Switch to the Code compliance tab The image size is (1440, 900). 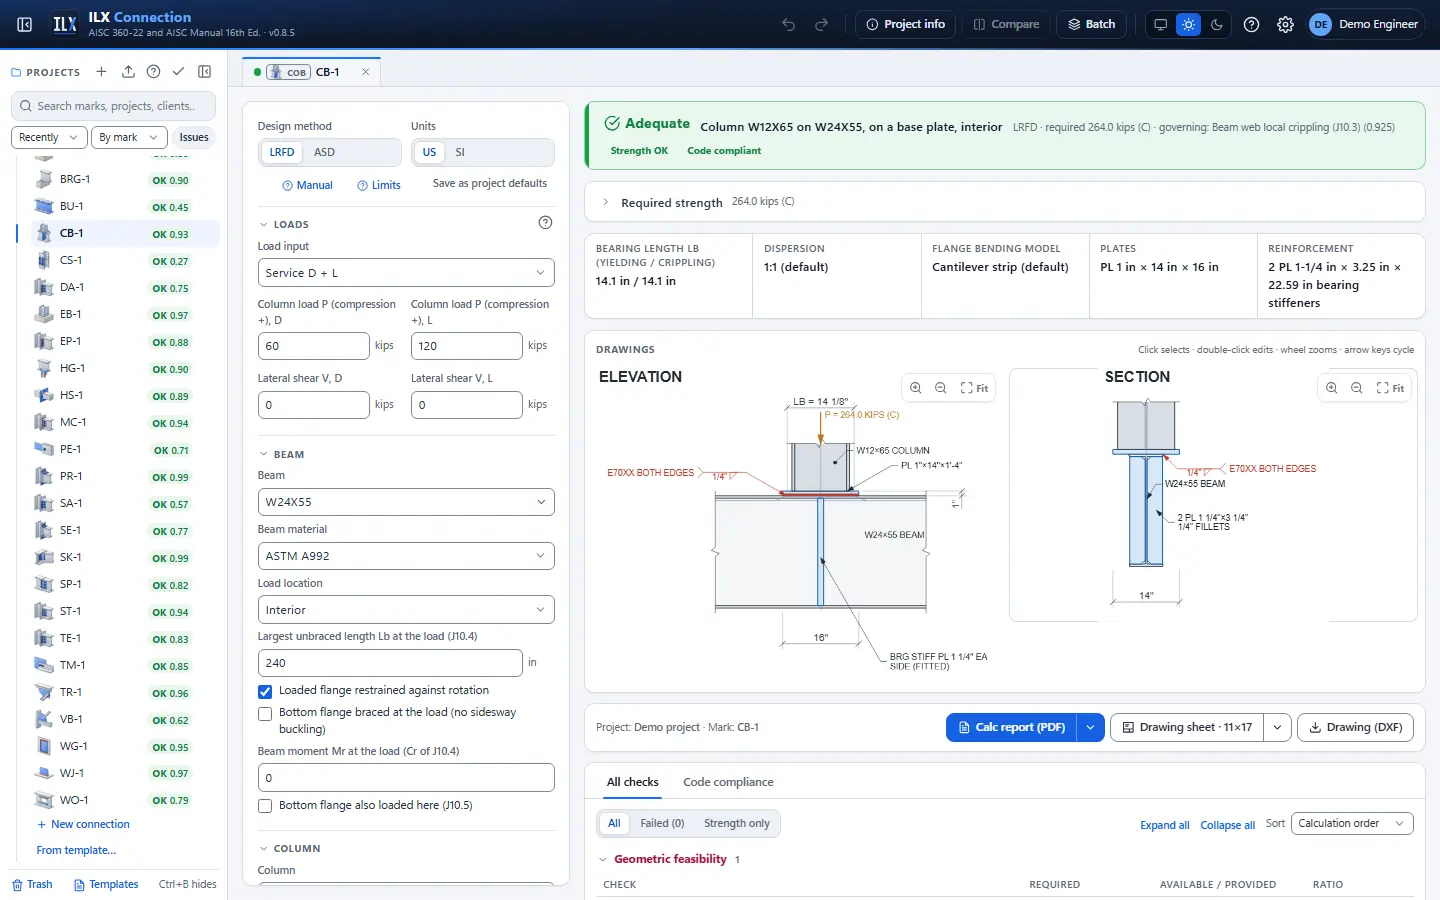point(728,782)
